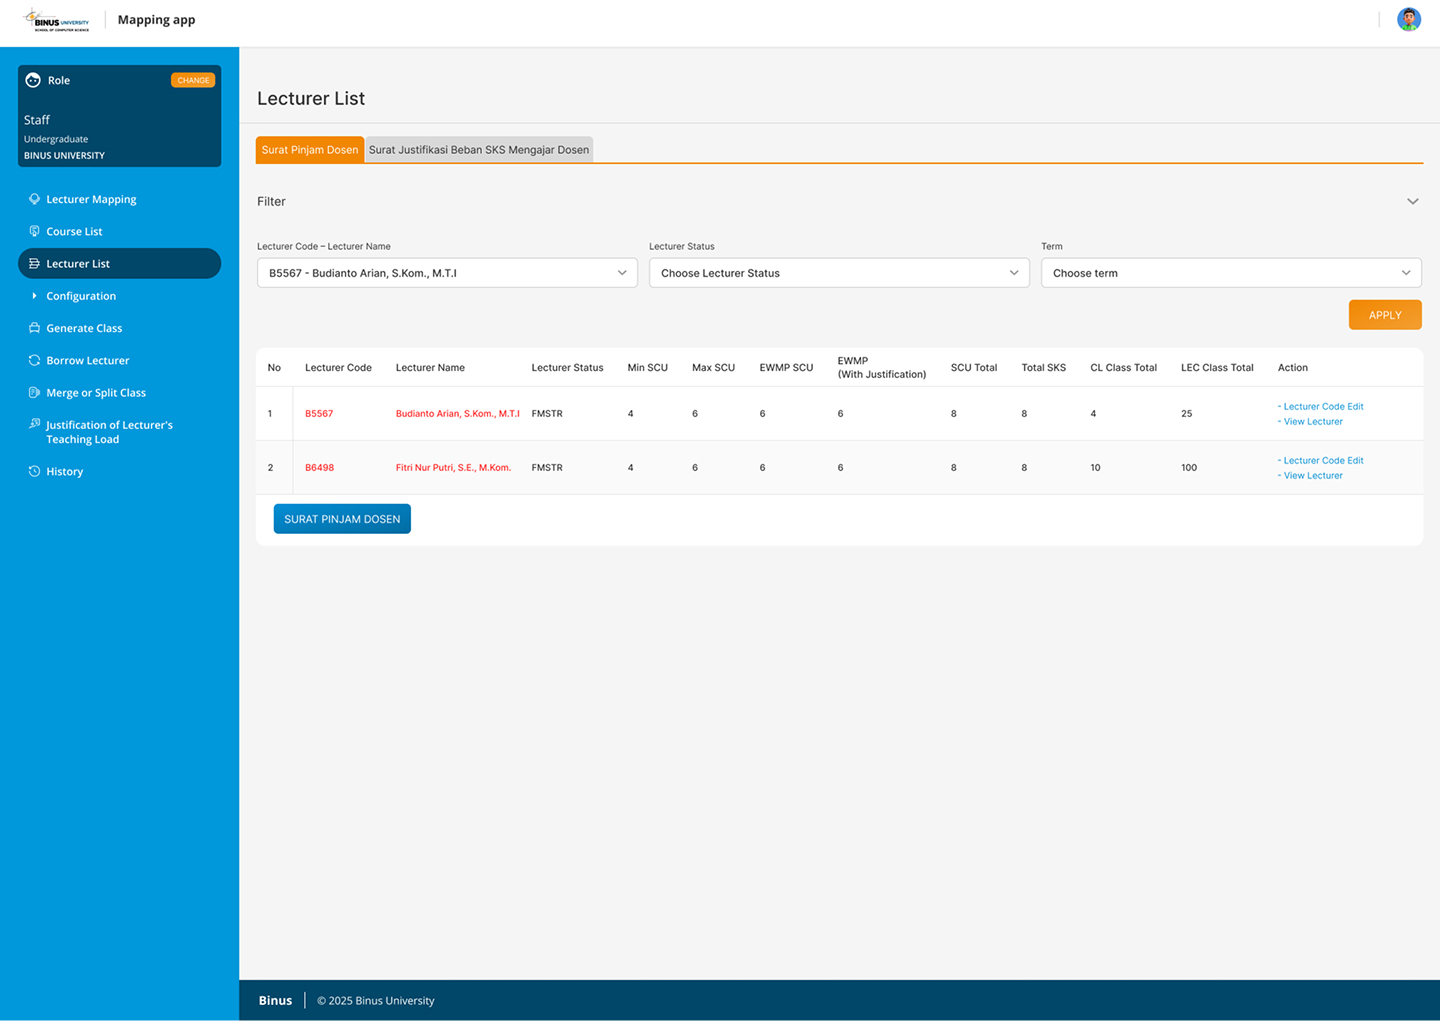Open View Lecturer for Fitri Nur Putri
Screen dimensions: 1440x1021
click(x=1313, y=476)
